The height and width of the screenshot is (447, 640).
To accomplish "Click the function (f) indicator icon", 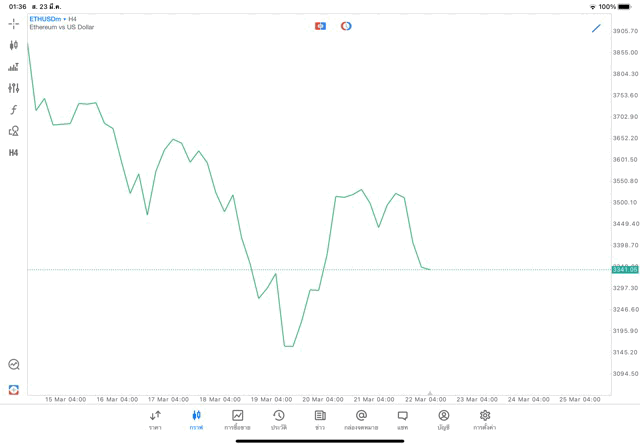I will pyautogui.click(x=13, y=110).
